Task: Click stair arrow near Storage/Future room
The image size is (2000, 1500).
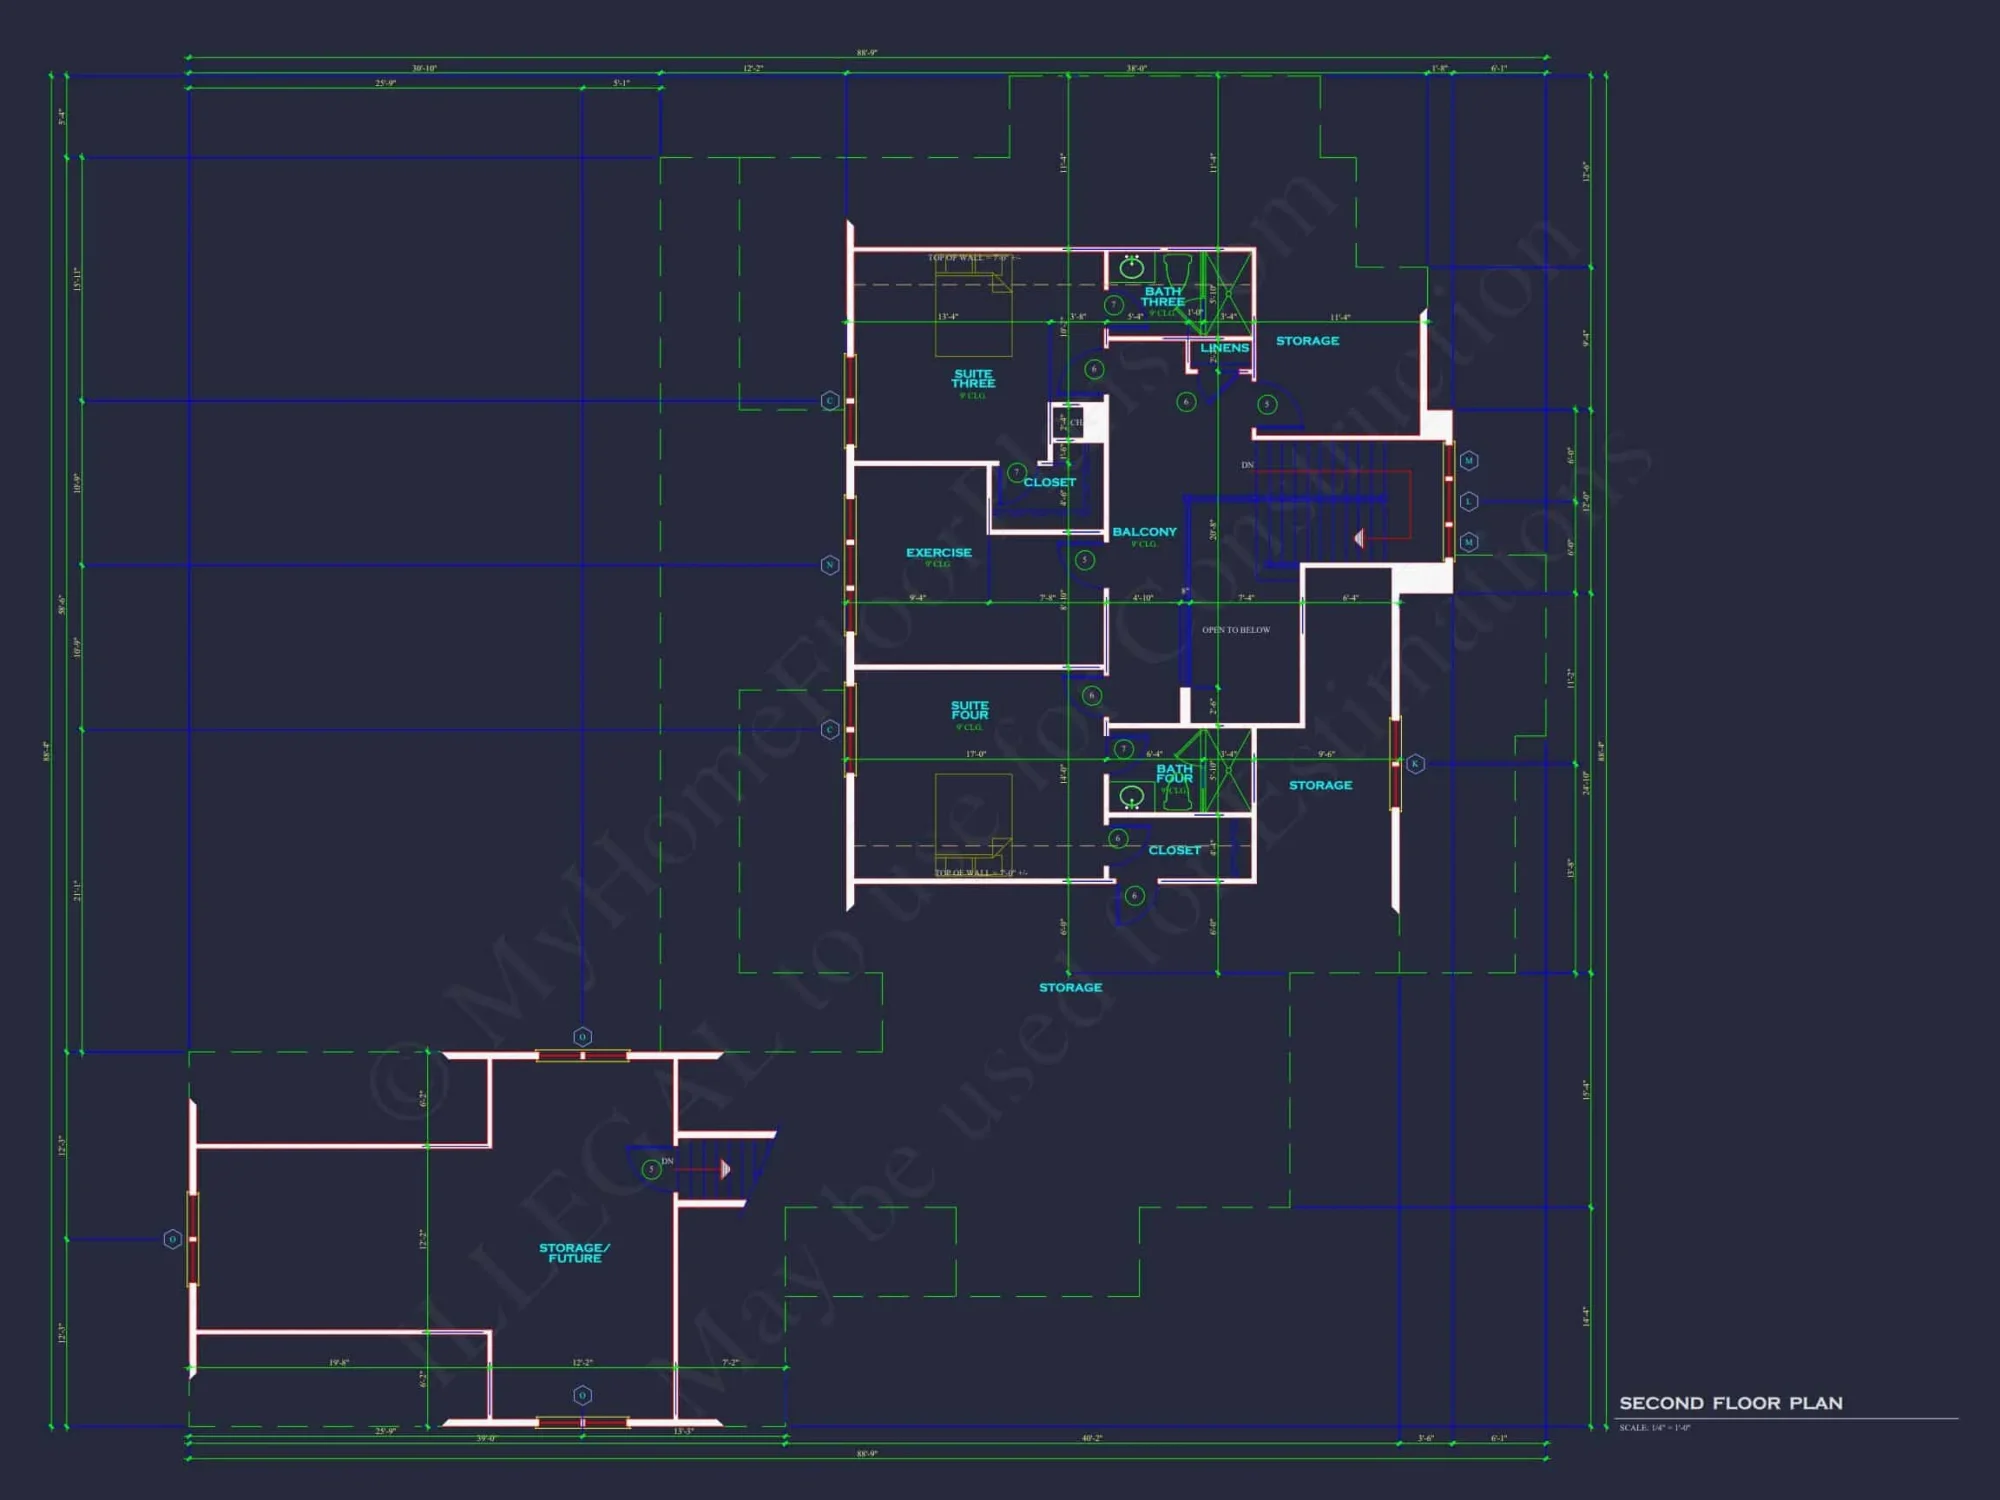Action: pyautogui.click(x=725, y=1169)
